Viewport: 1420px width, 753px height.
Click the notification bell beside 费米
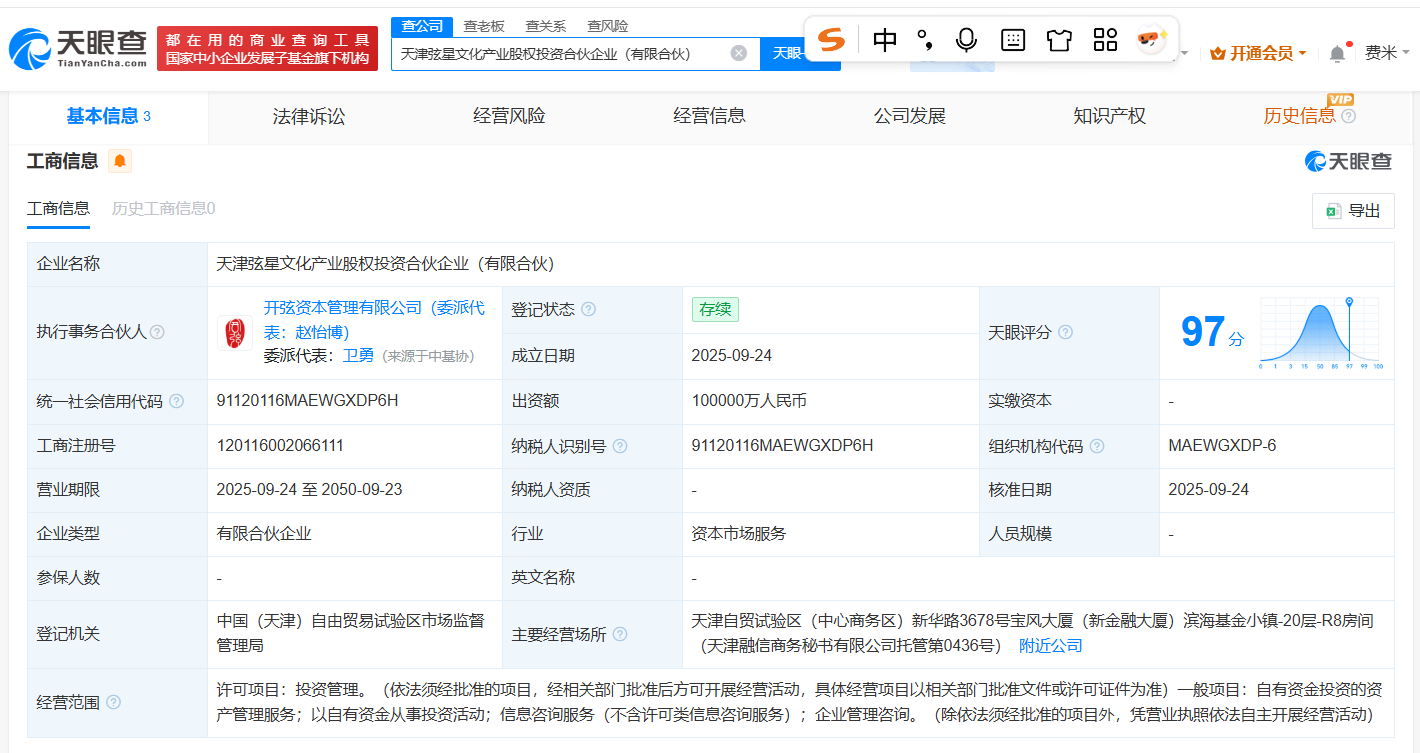[x=1337, y=51]
